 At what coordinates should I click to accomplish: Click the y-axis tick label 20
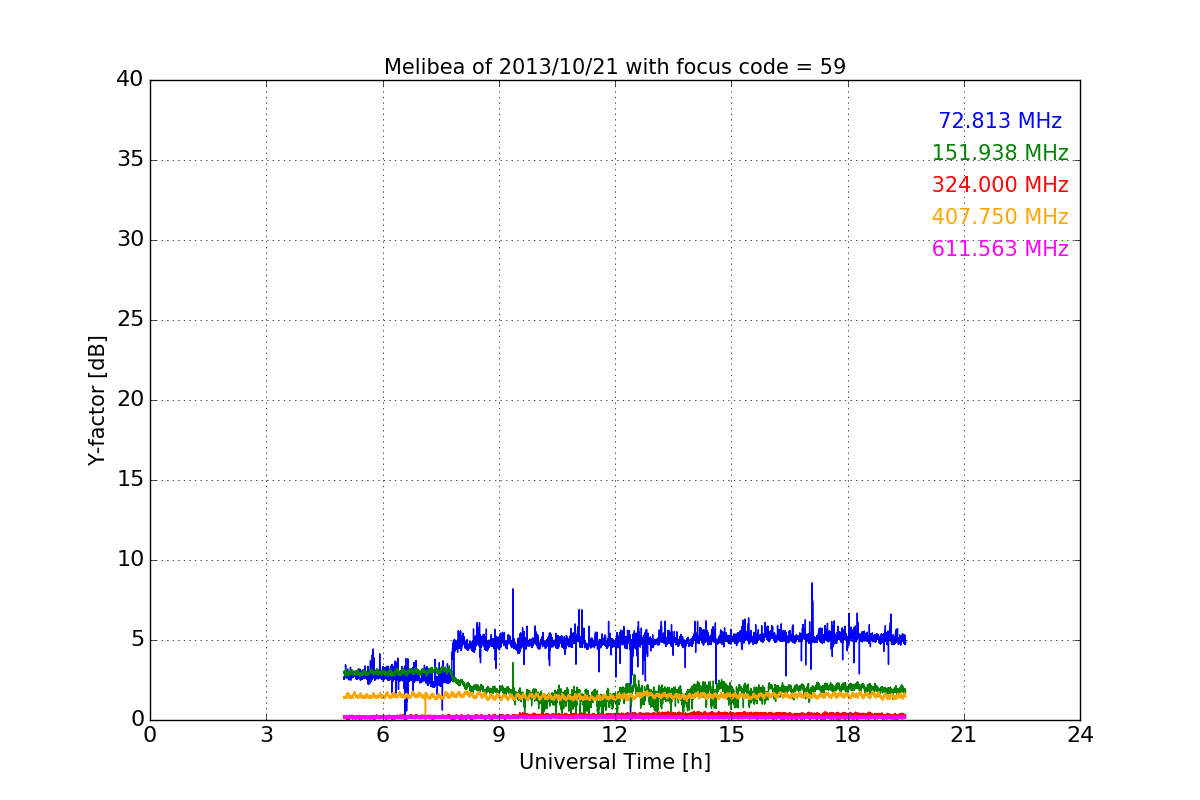pos(130,400)
